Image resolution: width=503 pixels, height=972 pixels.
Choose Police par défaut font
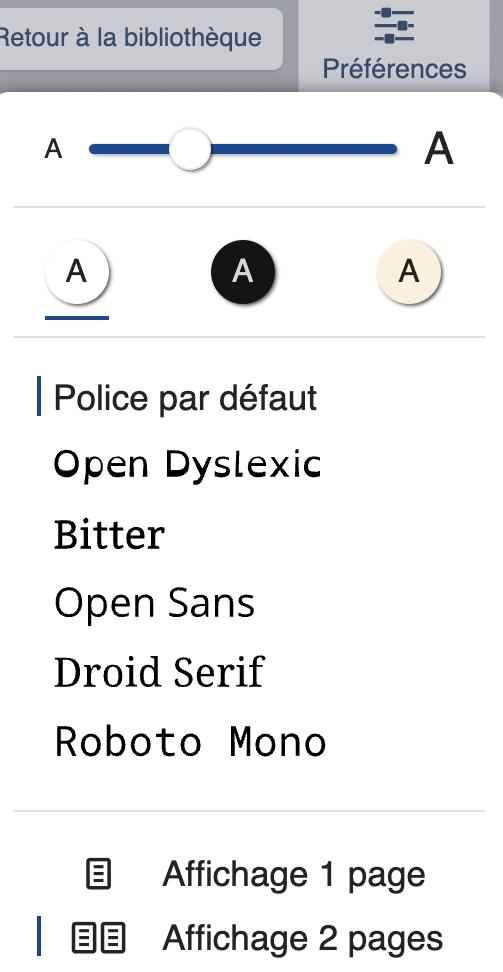185,397
